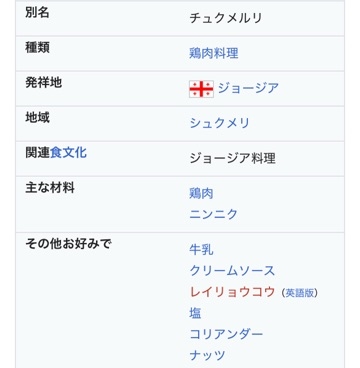This screenshot has height=368, width=360.
Task: Click the 塩 link
Action: (x=195, y=313)
